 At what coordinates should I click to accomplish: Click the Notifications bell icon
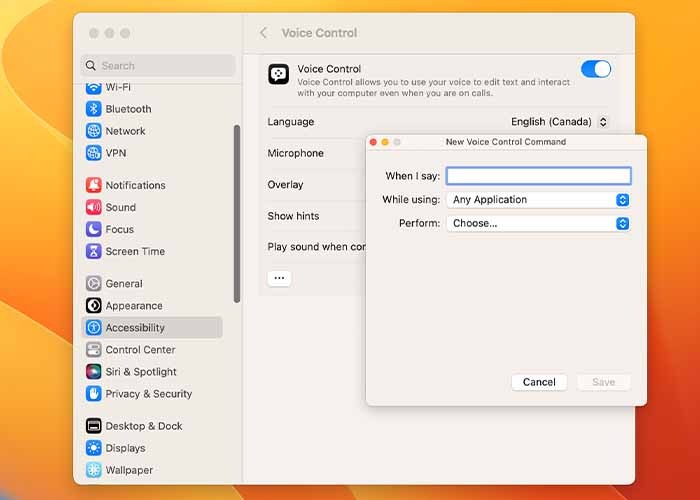click(x=93, y=185)
